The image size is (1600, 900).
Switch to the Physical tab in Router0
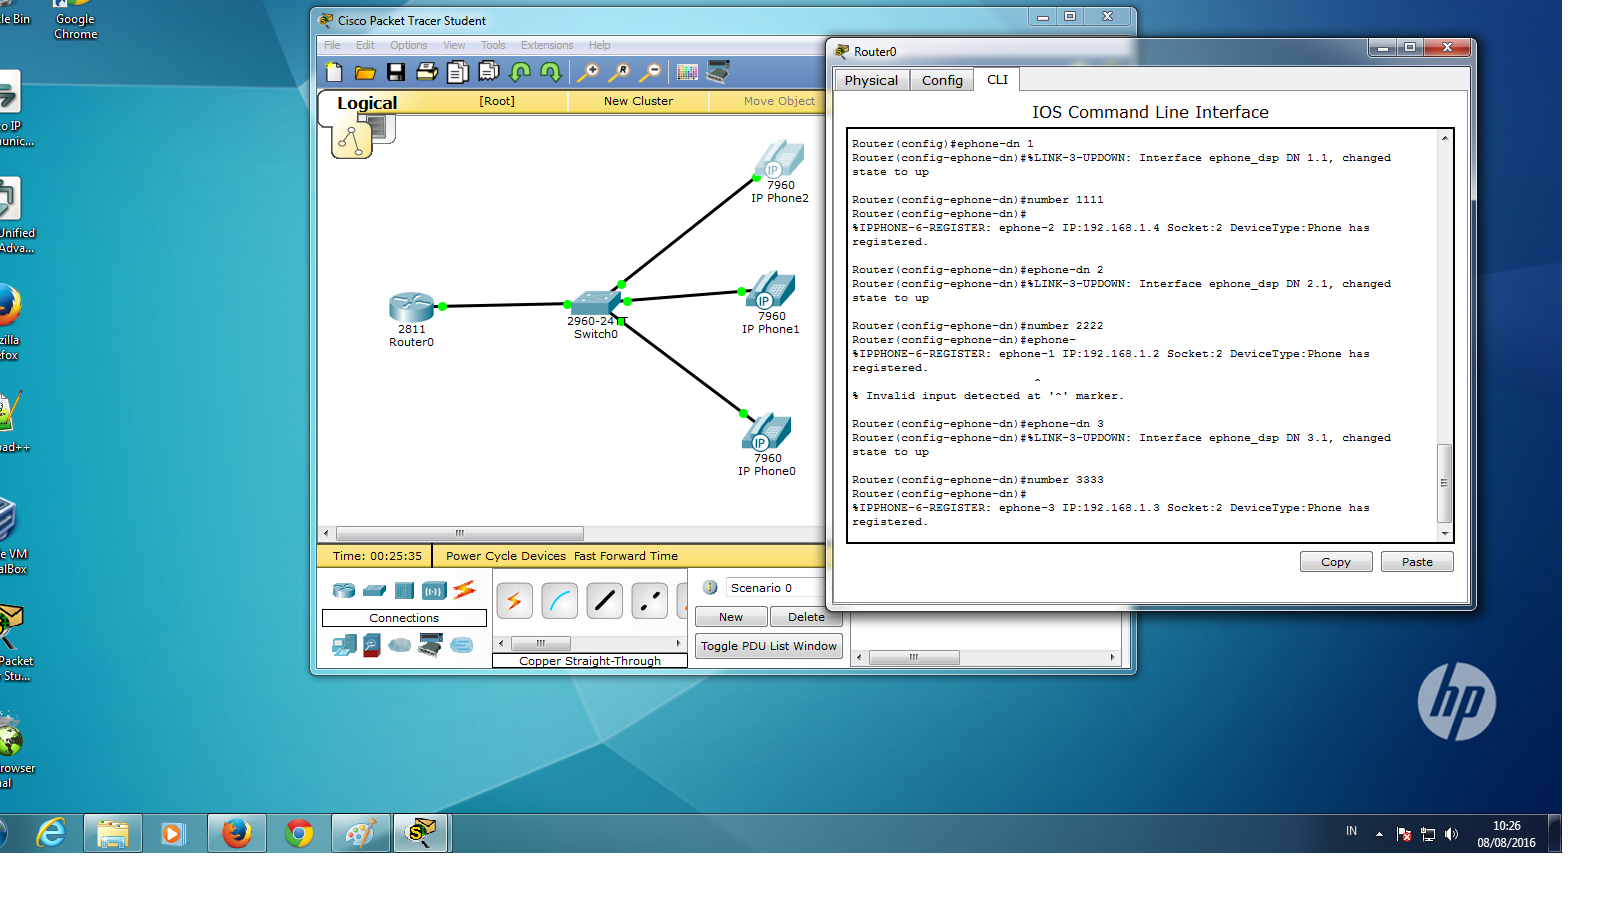pyautogui.click(x=871, y=80)
